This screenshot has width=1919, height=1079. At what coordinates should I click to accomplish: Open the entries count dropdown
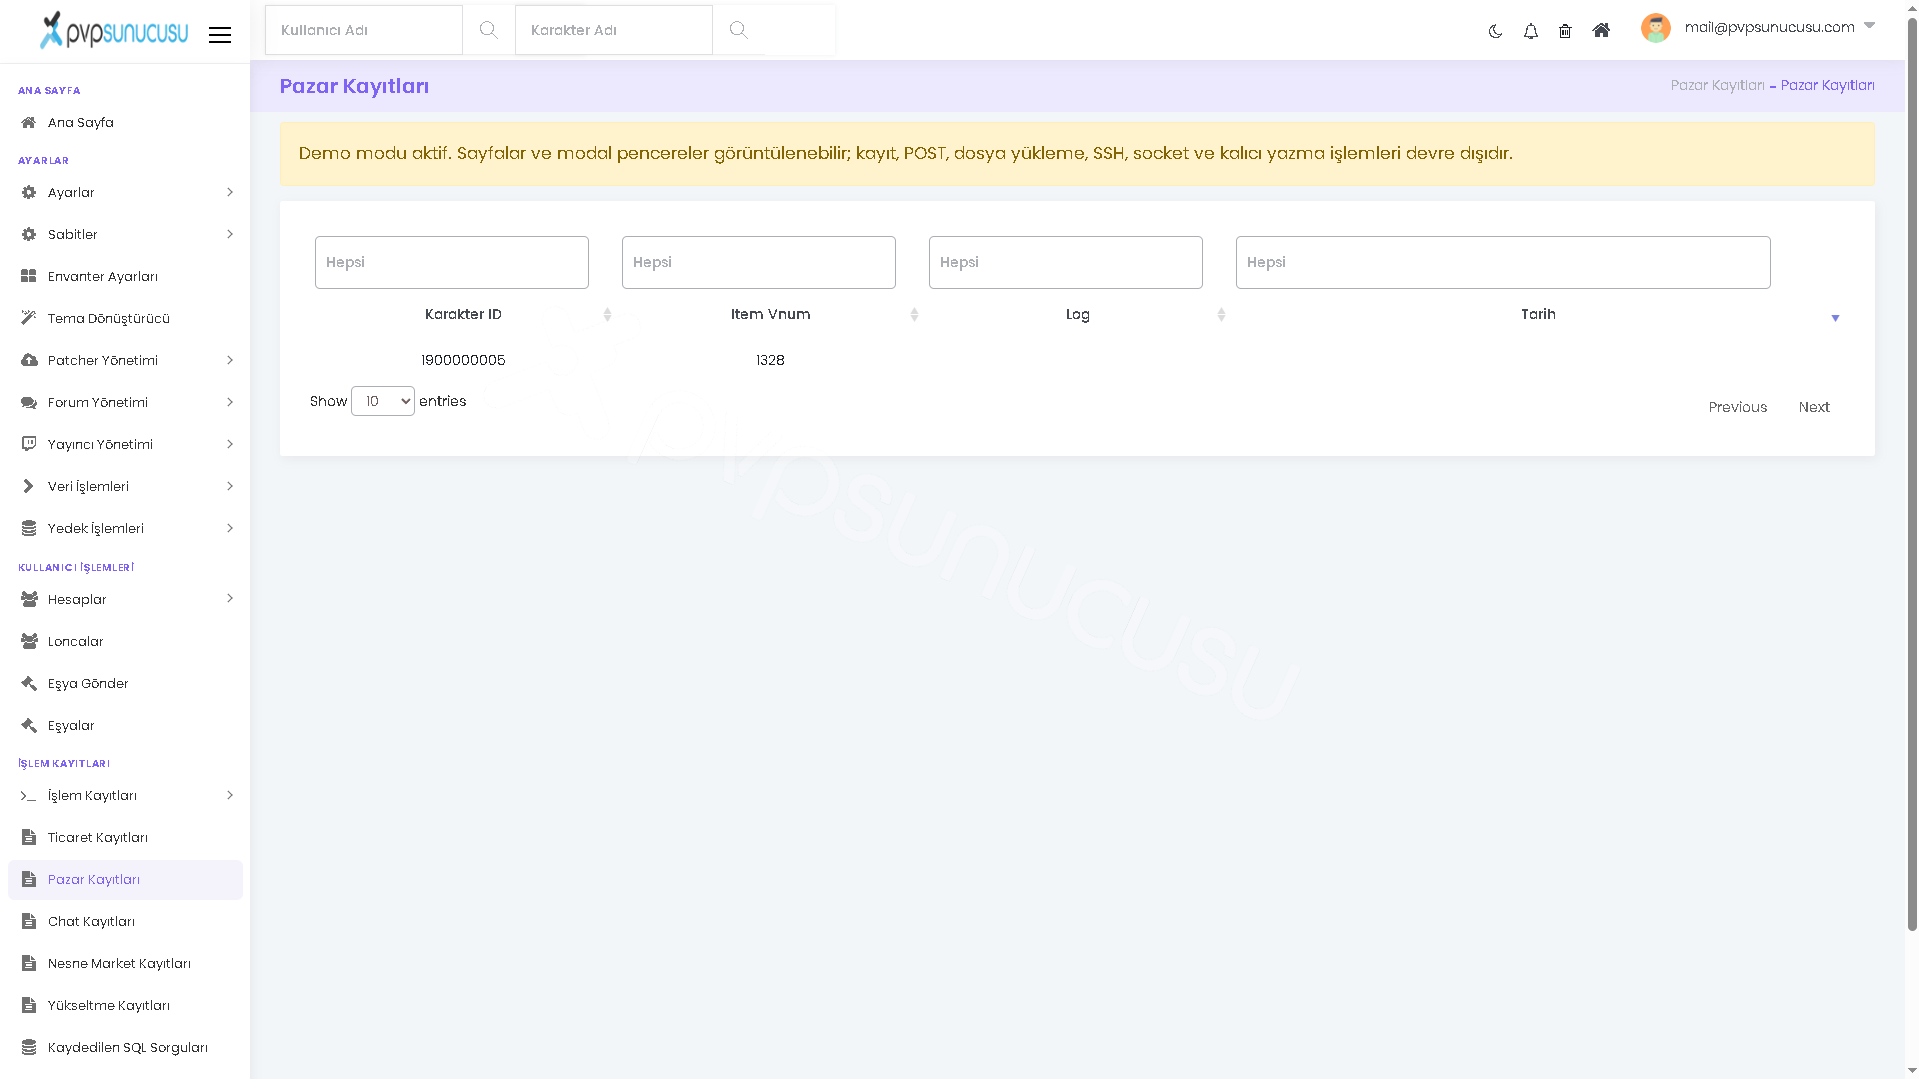tap(383, 401)
